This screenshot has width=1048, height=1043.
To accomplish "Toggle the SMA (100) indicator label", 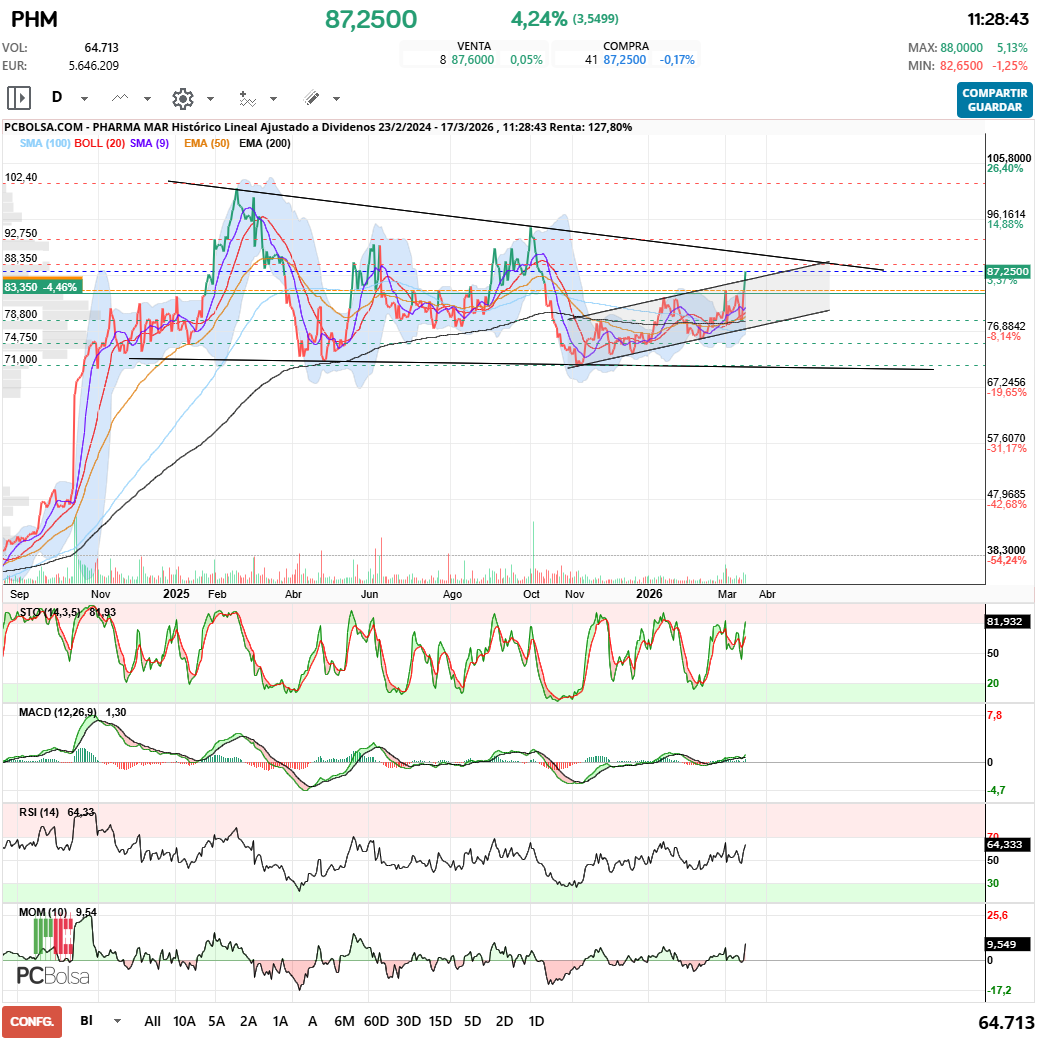I will (x=45, y=144).
